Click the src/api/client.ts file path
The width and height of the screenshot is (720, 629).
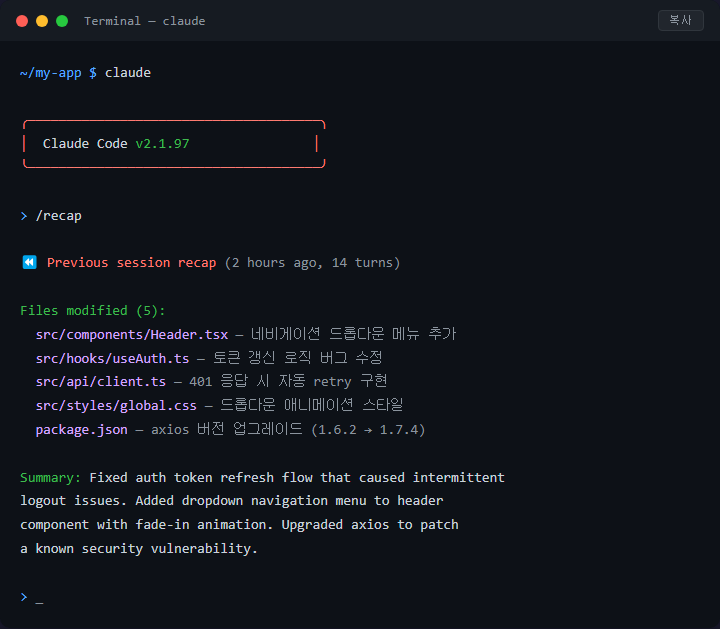click(101, 382)
